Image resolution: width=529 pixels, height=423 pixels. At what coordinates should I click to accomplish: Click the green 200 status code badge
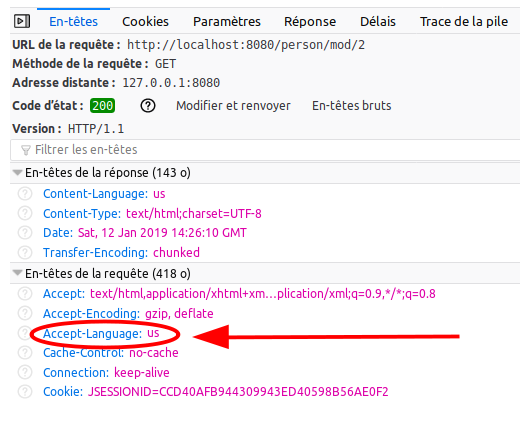(103, 106)
